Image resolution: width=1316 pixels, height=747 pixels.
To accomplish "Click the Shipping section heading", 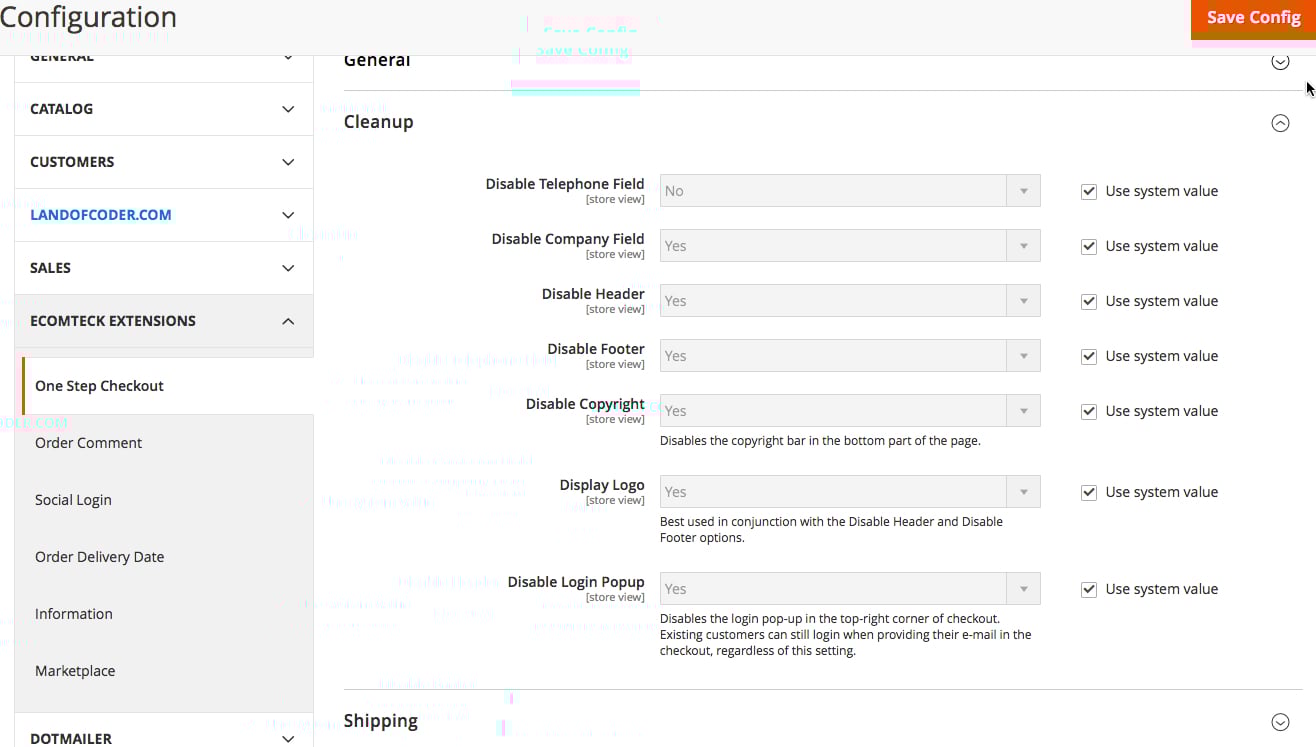I will tap(381, 721).
